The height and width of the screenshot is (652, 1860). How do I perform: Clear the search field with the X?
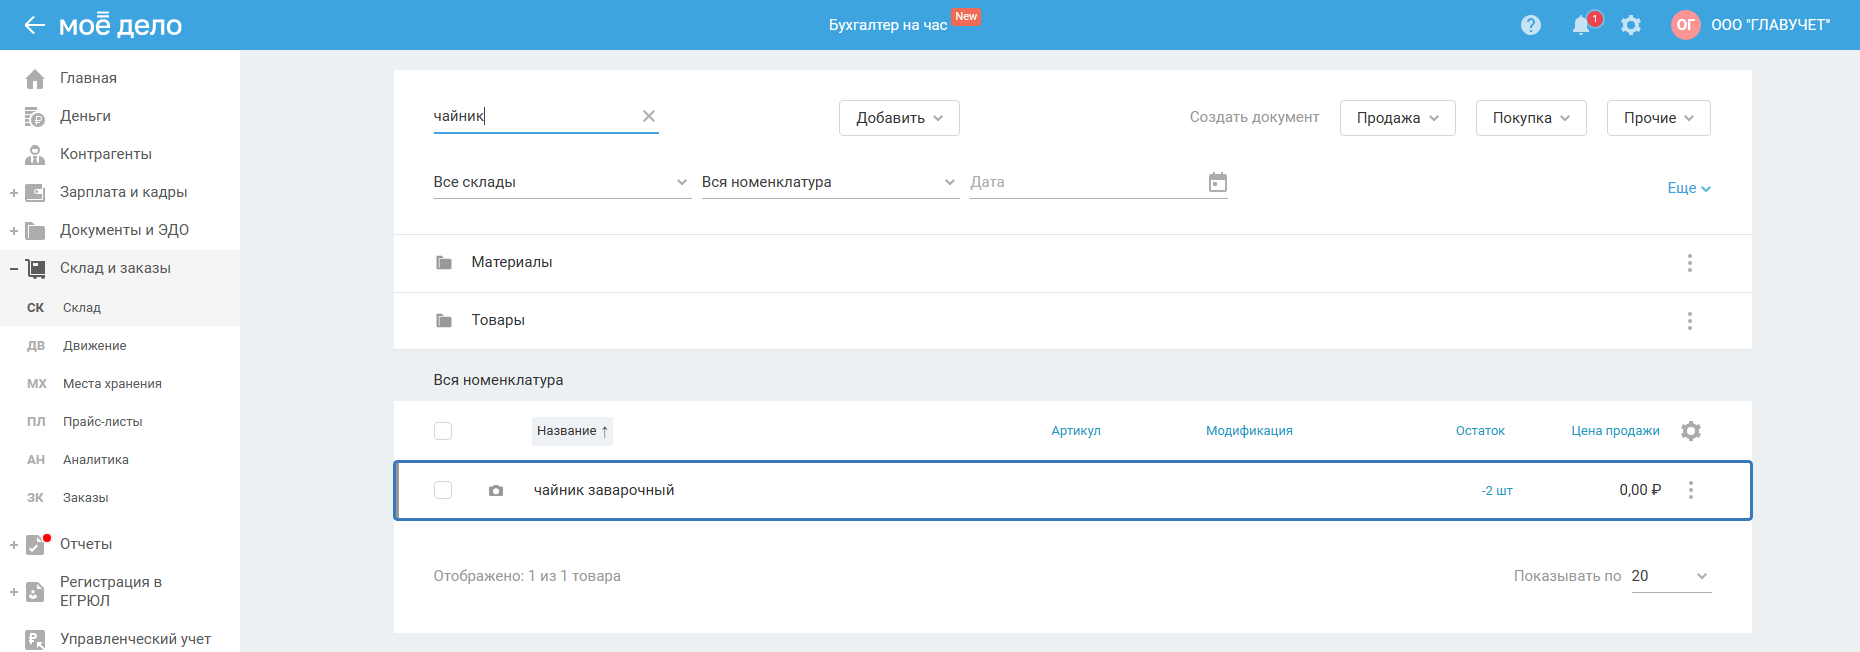point(649,116)
